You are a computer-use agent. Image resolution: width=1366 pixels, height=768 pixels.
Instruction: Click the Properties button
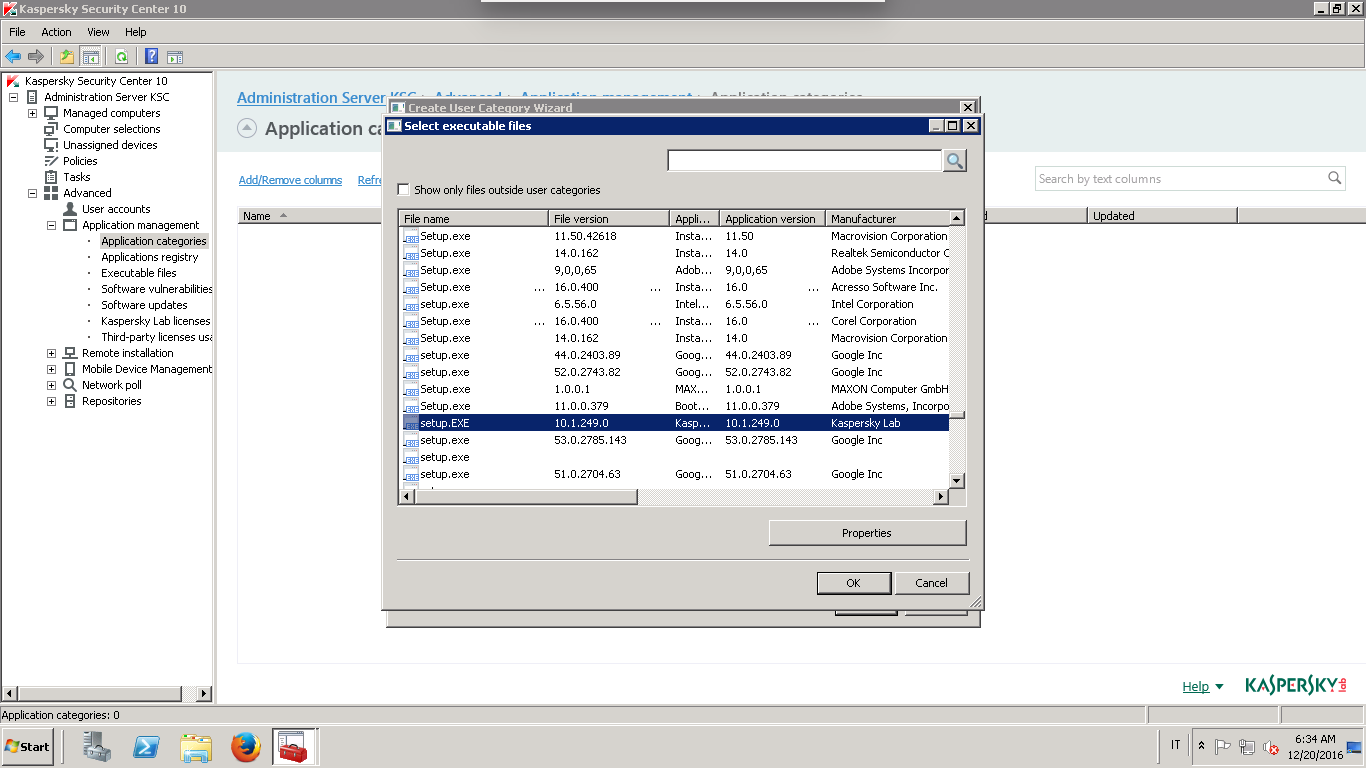point(867,533)
